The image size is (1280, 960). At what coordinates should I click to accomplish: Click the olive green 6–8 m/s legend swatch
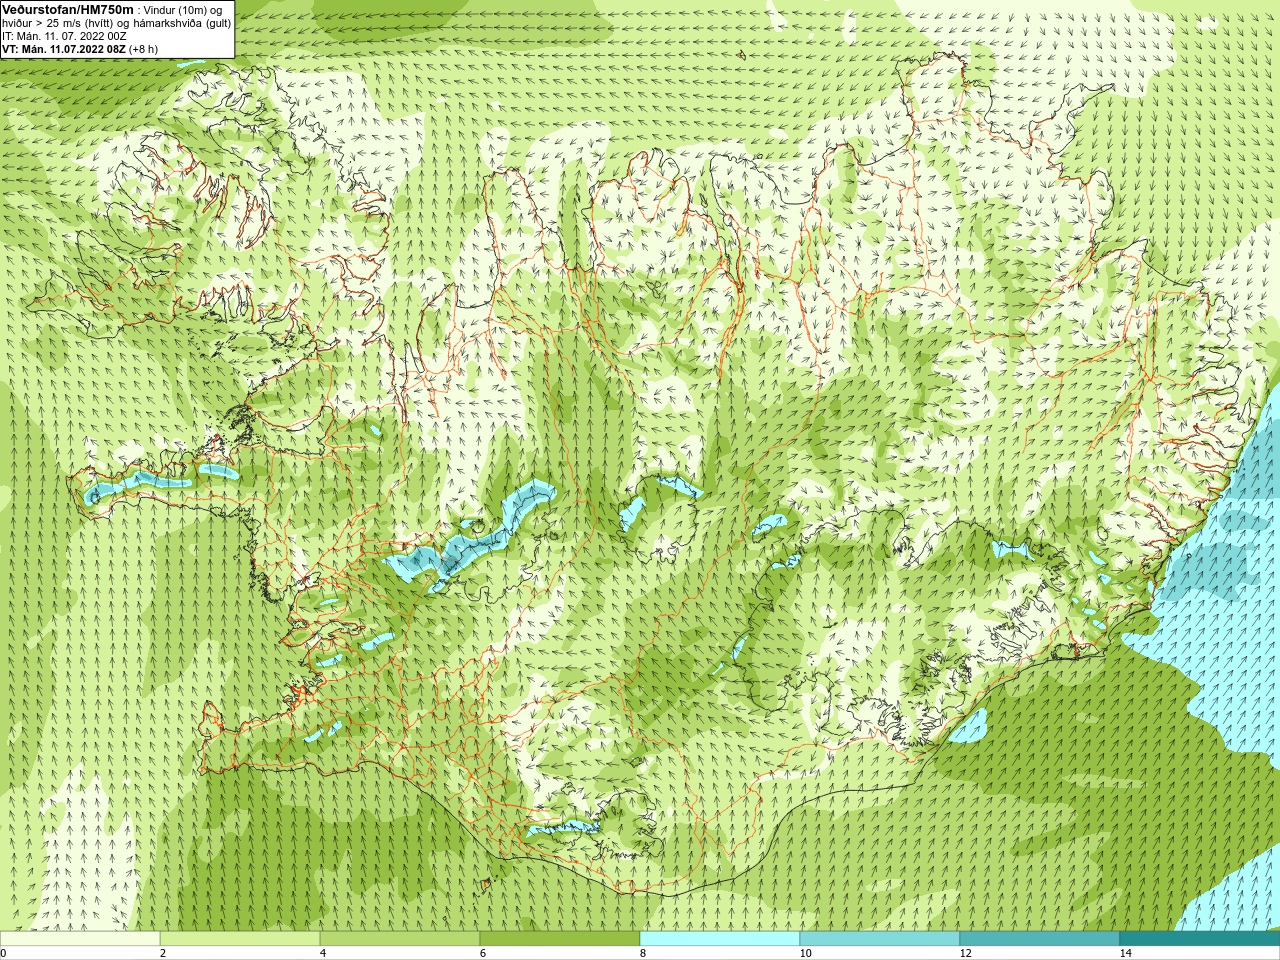coord(560,939)
